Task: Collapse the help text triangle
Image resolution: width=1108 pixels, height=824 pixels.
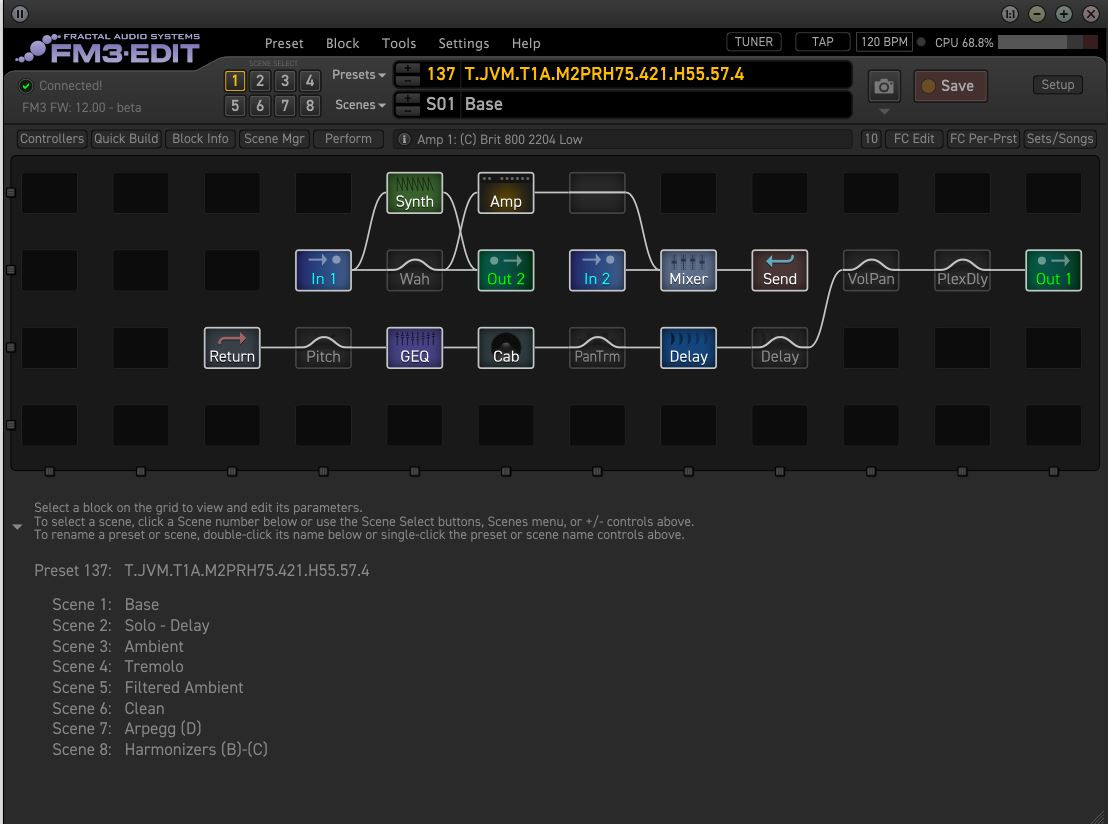Action: pyautogui.click(x=18, y=526)
